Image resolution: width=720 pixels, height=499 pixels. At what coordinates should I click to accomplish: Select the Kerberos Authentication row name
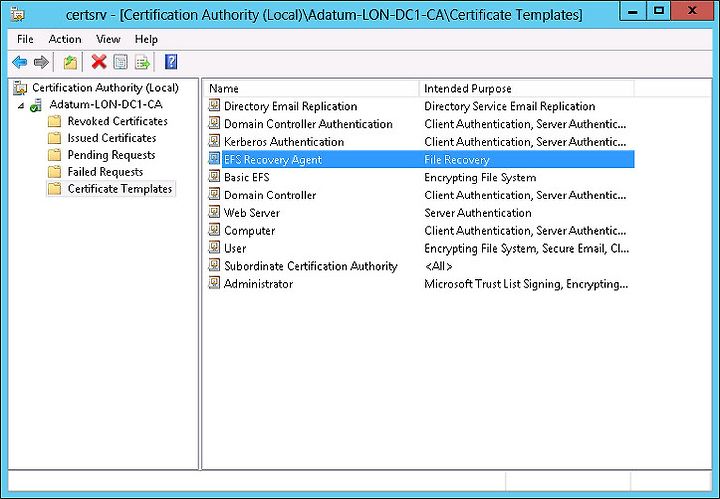click(284, 142)
